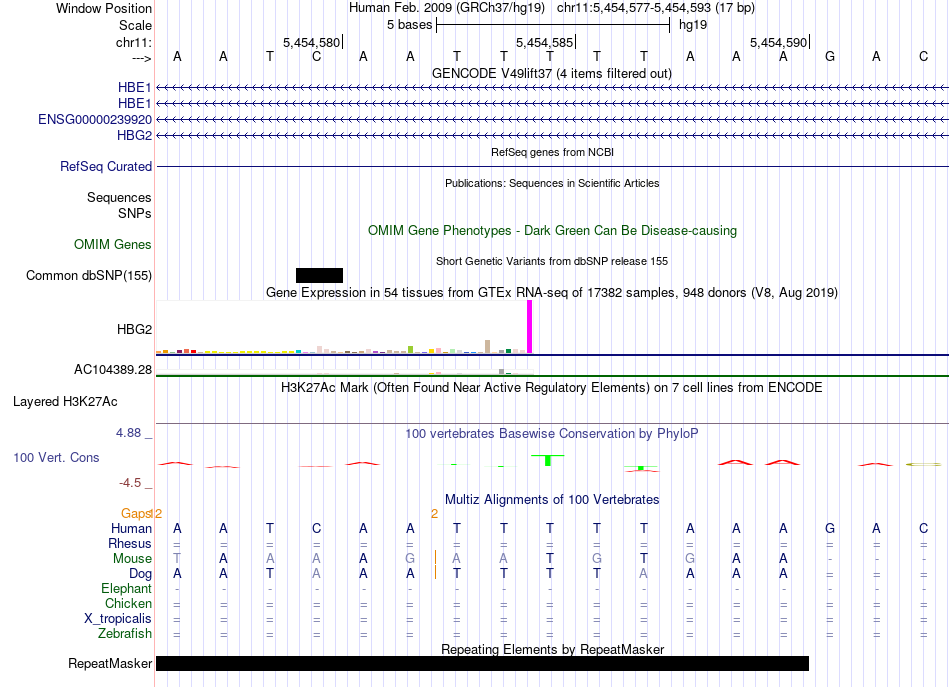The image size is (950, 687).
Task: Click the 4.88 PhyloP upper value
Action: coord(128,433)
